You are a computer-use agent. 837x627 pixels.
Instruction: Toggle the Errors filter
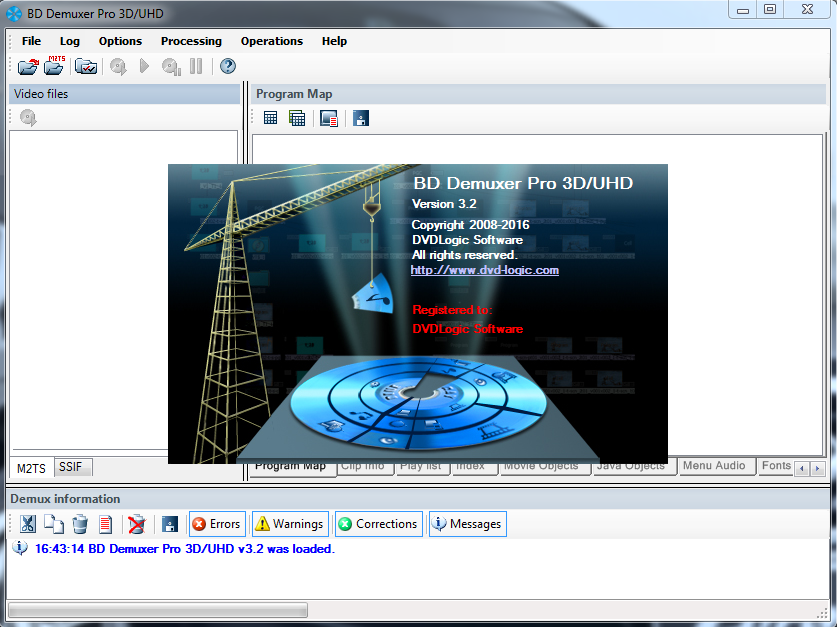[x=218, y=524]
